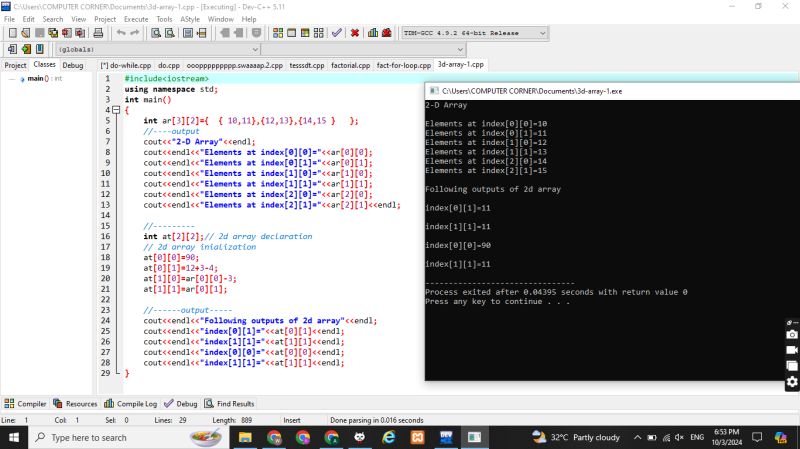
Task: Open Internet Explorer from the taskbar
Action: pyautogui.click(x=389, y=437)
